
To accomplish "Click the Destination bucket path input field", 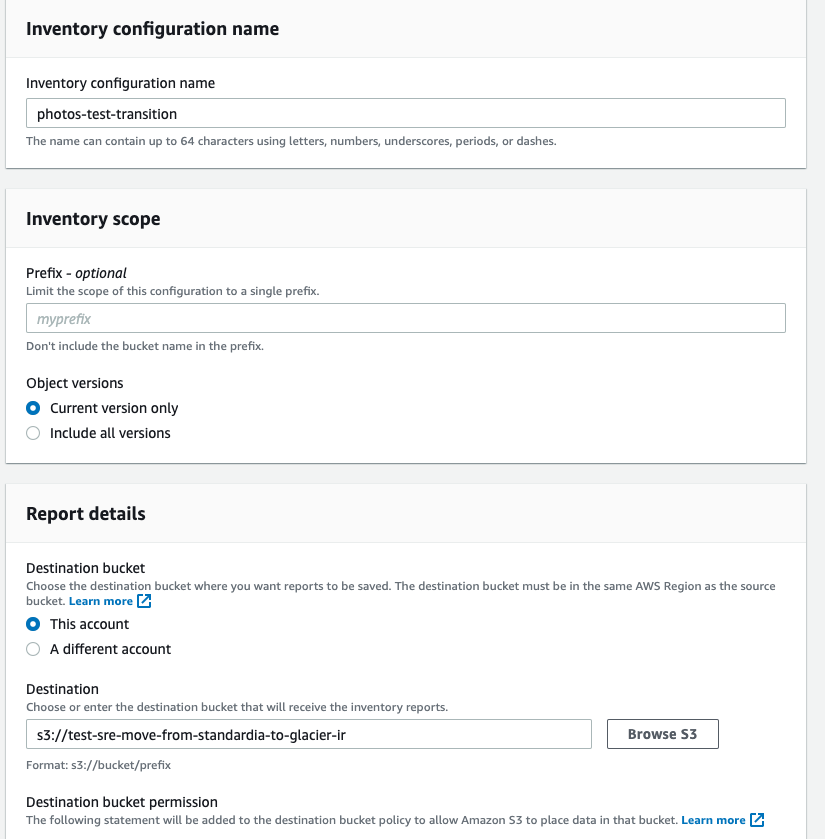I will pos(310,733).
